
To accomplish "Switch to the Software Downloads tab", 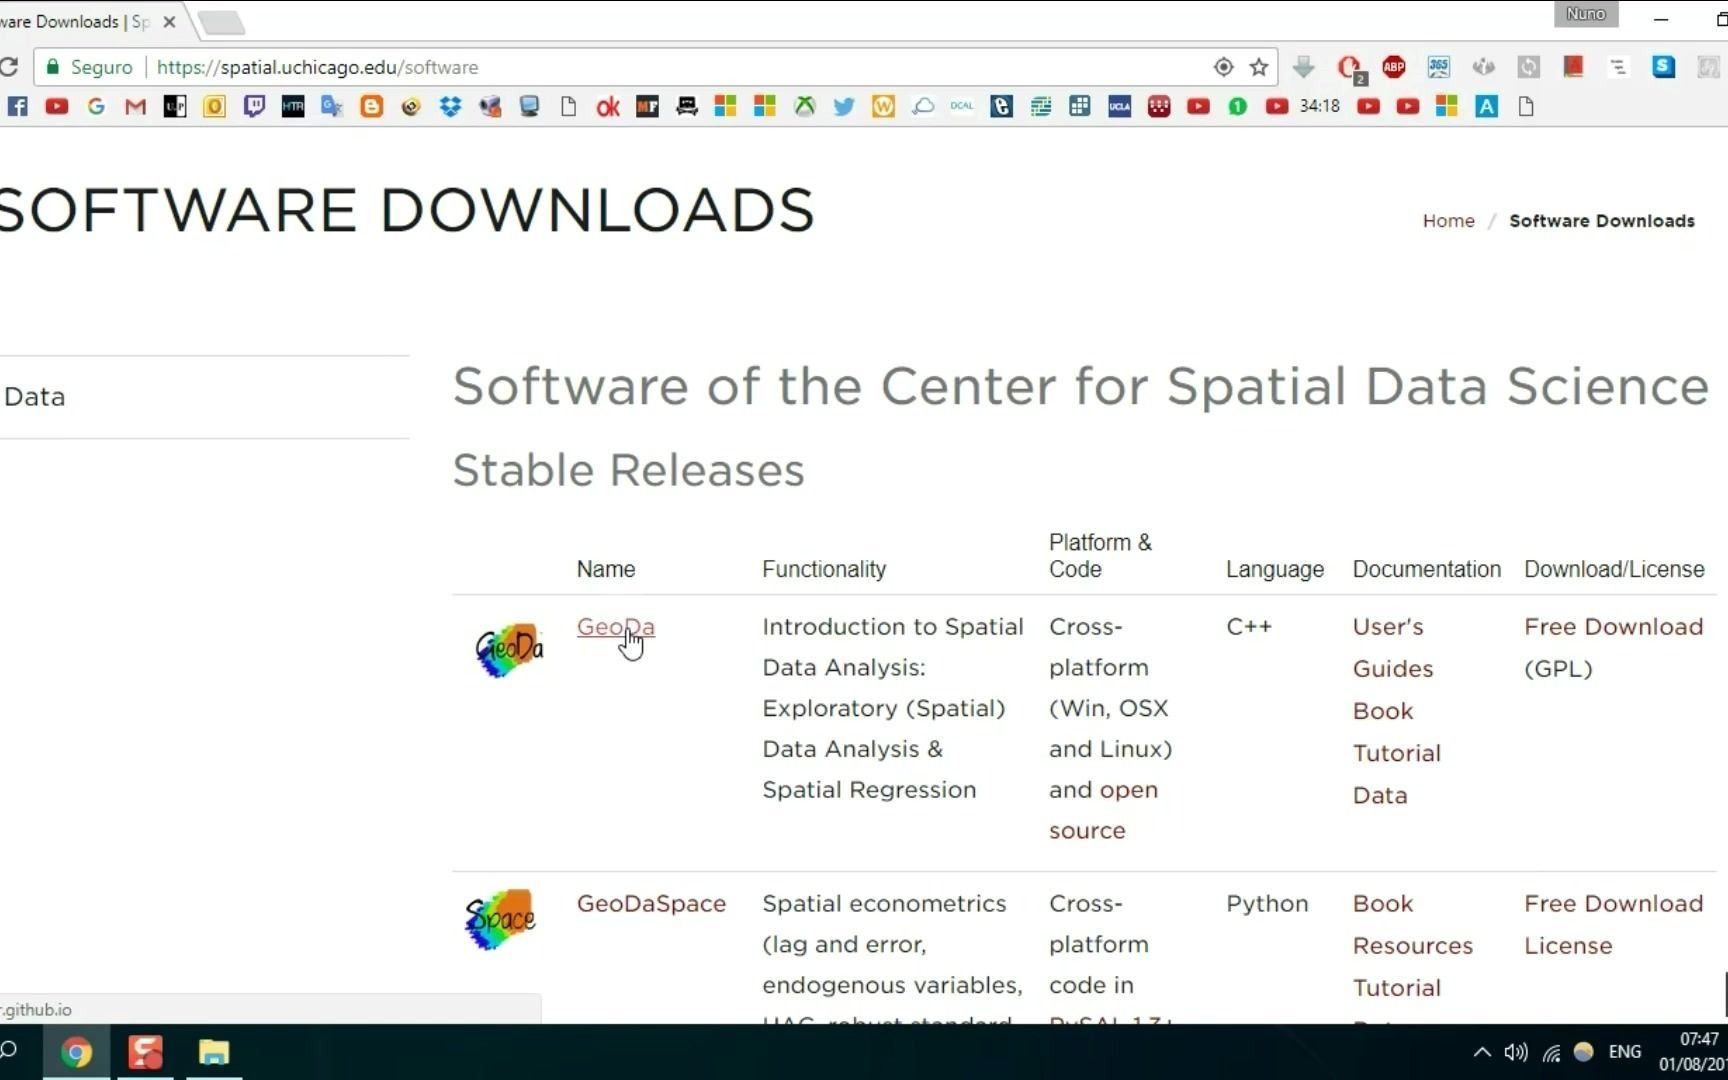I will (x=80, y=21).
